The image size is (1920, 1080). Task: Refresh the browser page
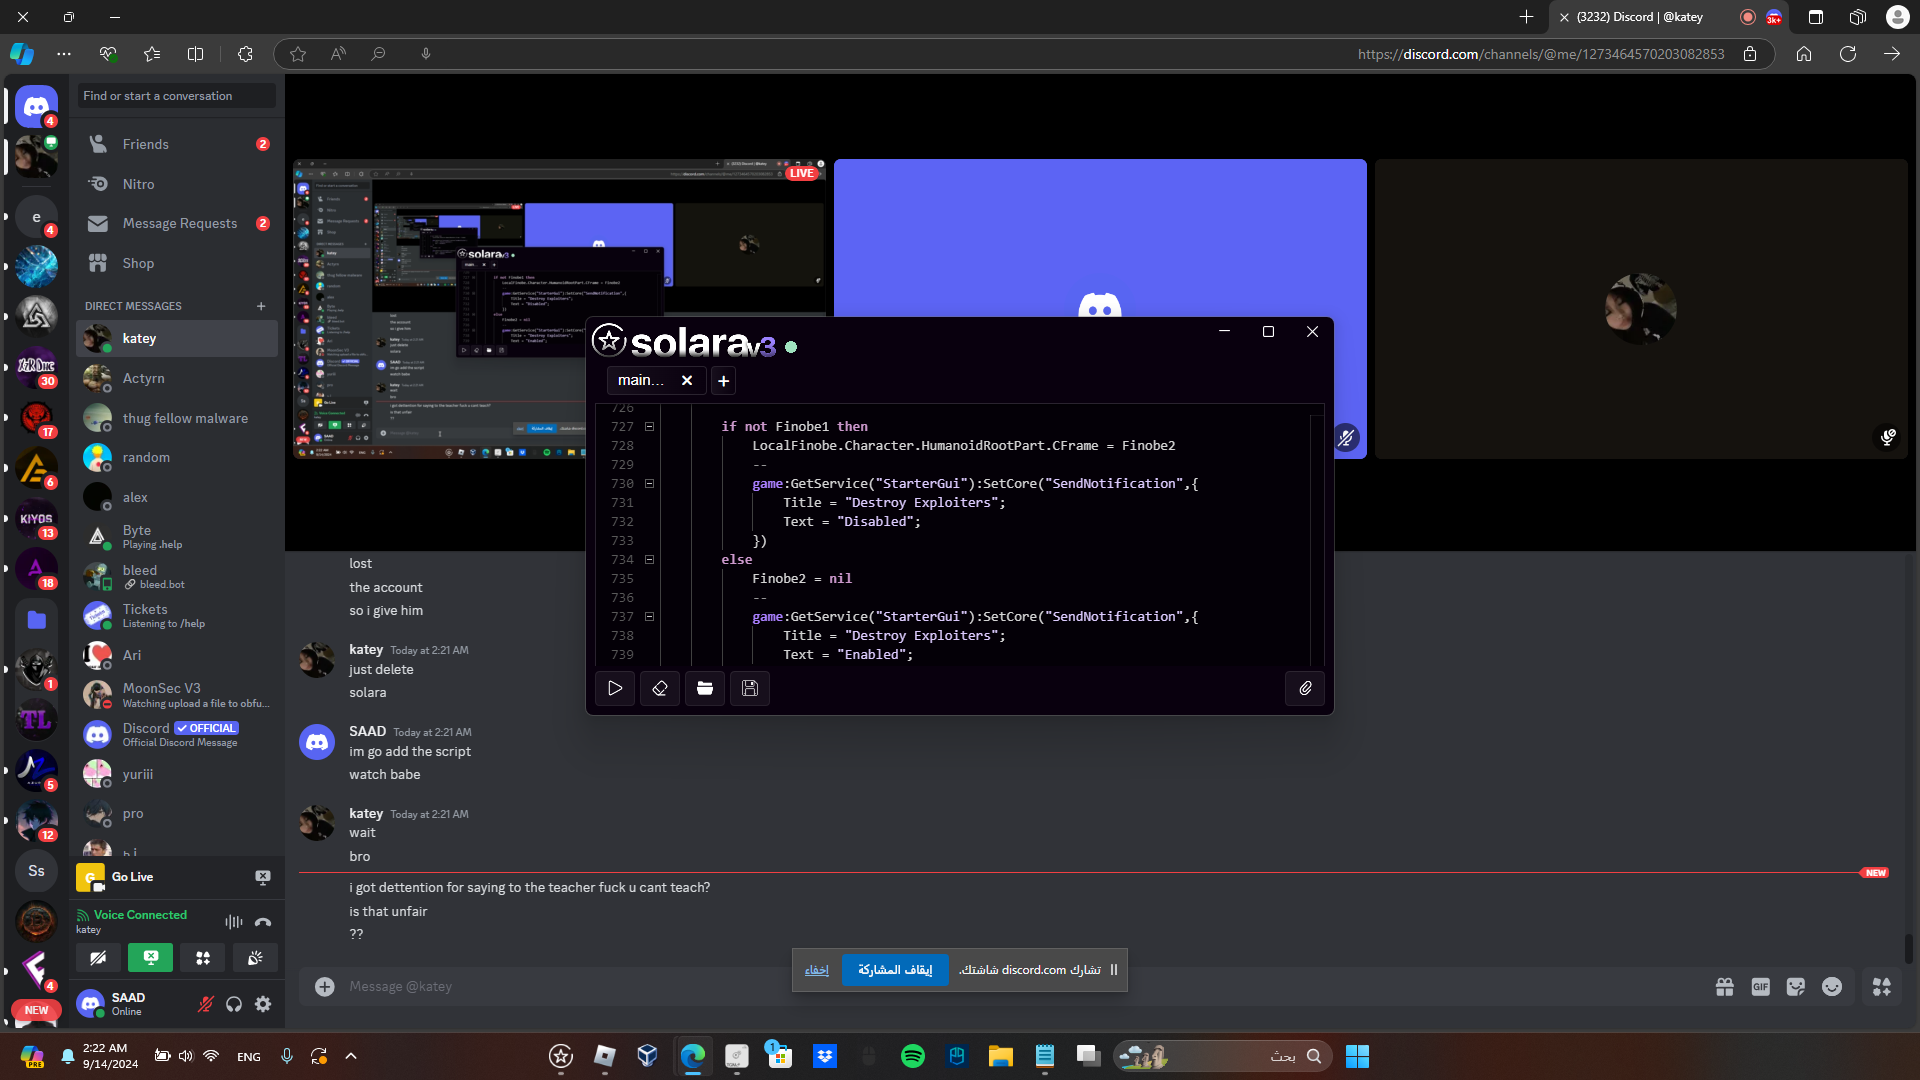click(x=1848, y=54)
